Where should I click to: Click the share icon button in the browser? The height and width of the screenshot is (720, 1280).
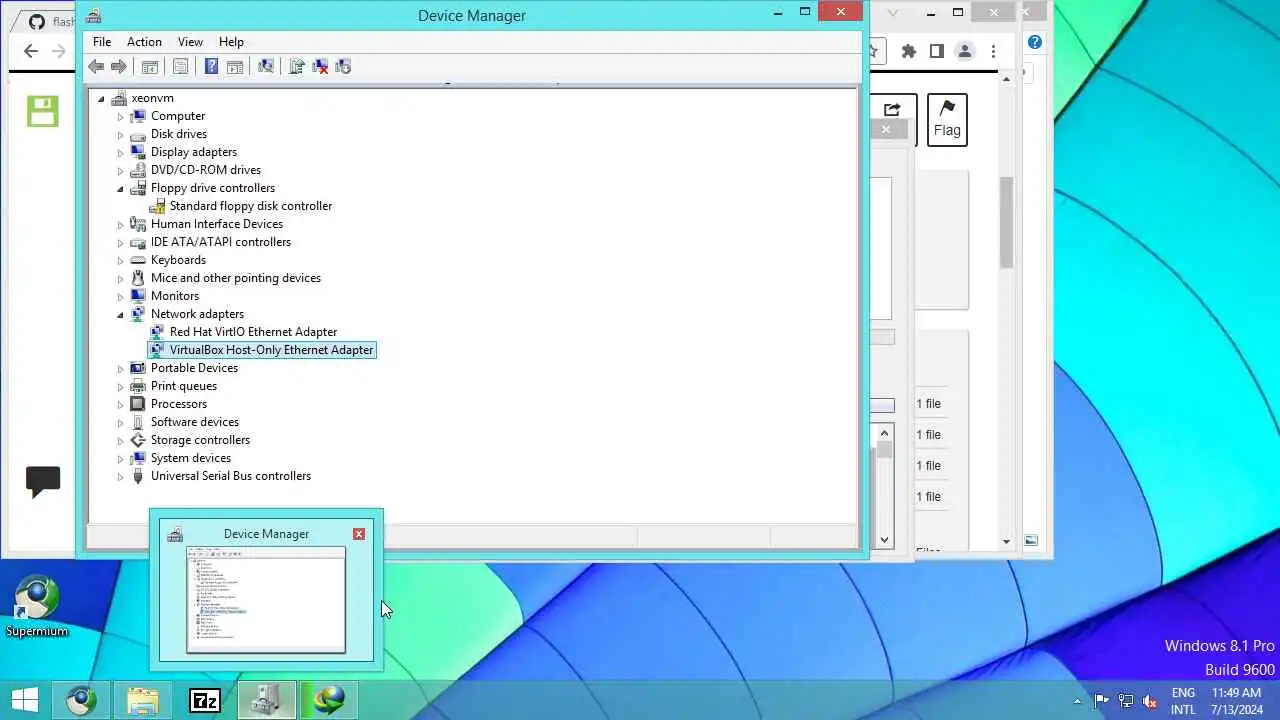(892, 109)
